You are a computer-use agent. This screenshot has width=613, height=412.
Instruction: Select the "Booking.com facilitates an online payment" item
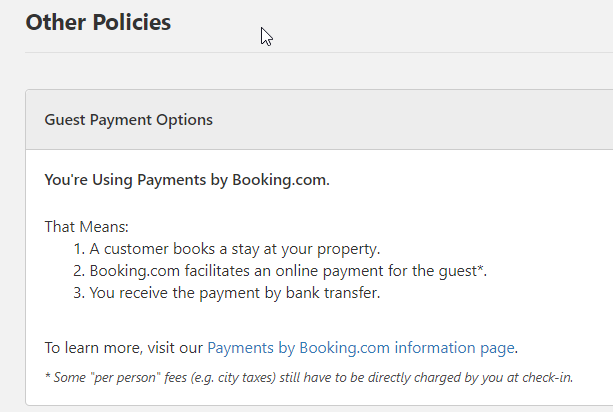[x=285, y=271]
